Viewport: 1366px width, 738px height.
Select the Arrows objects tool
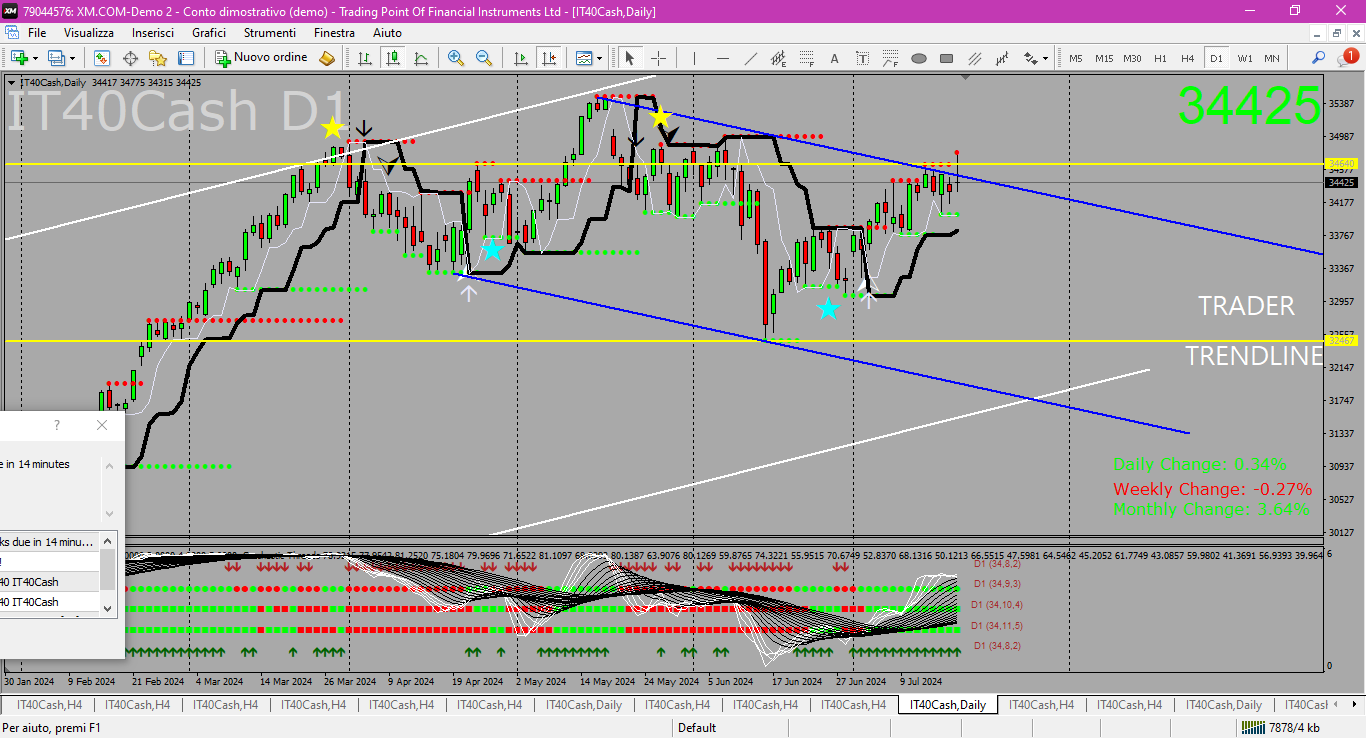[x=1030, y=58]
